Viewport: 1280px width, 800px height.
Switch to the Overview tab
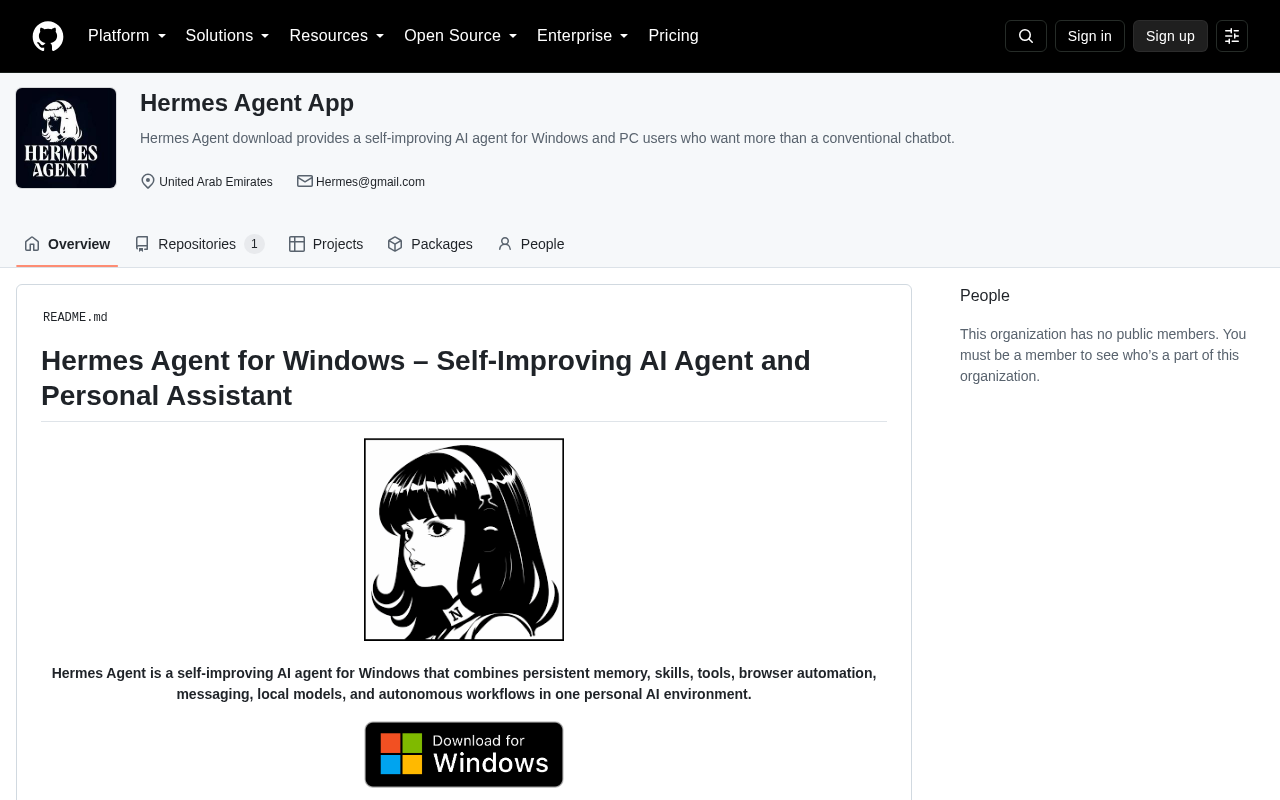tap(67, 244)
